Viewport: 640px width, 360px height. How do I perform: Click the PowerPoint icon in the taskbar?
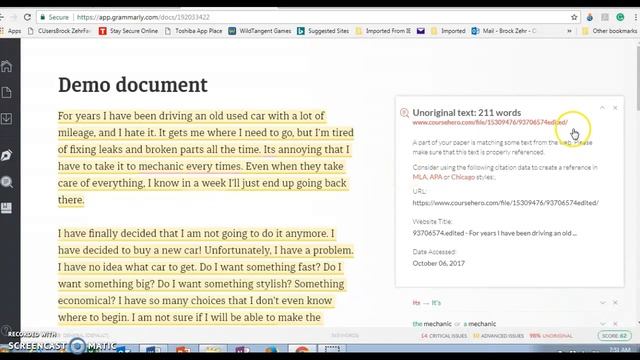pyautogui.click(x=183, y=349)
